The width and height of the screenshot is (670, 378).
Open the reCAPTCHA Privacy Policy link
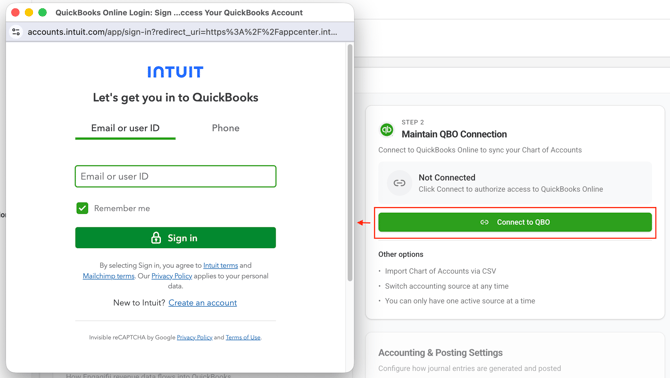pos(194,337)
